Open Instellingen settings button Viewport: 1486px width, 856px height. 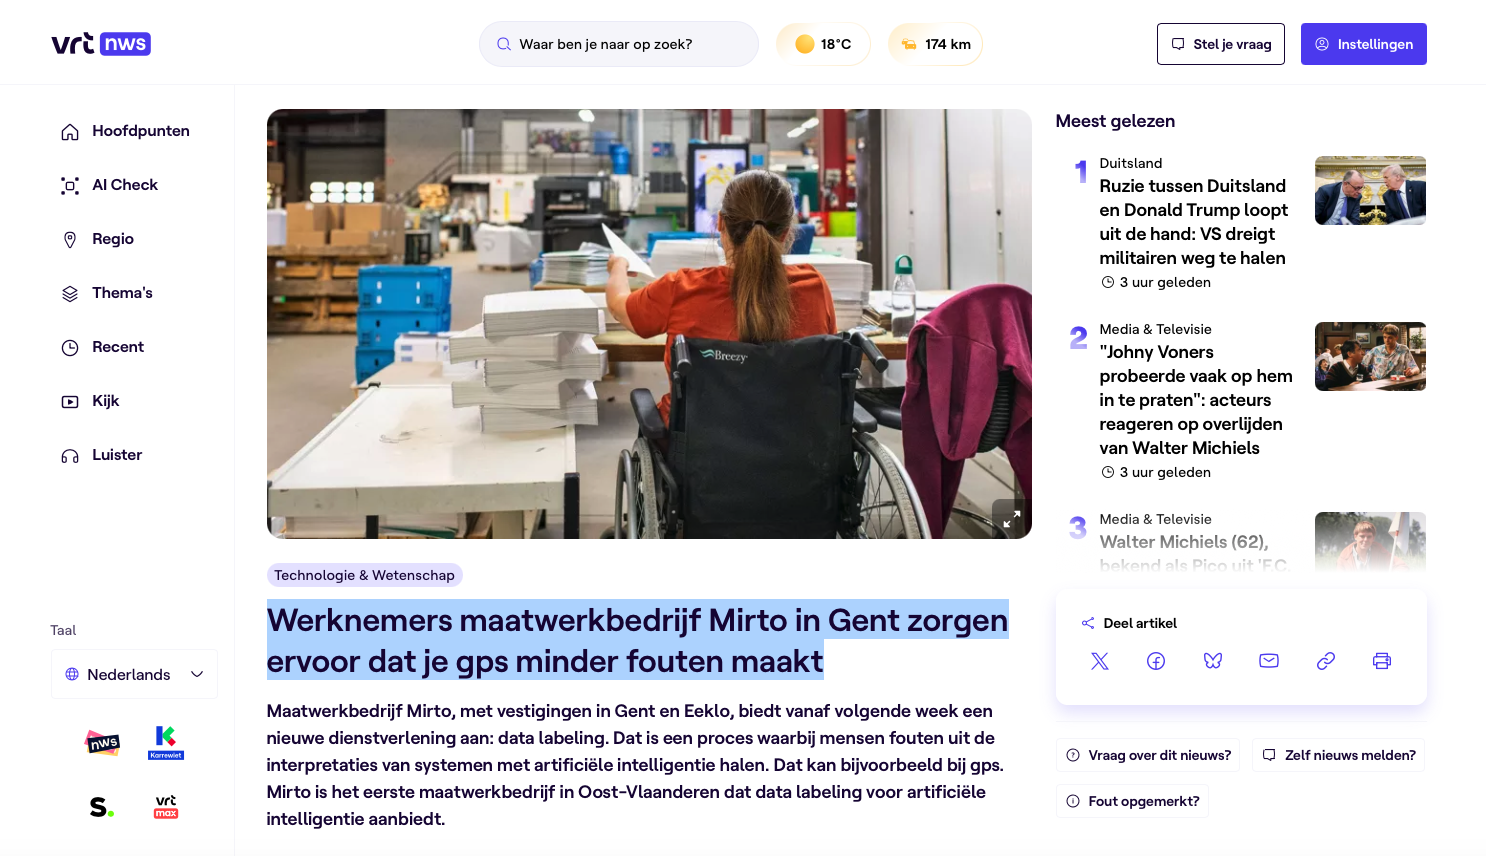(x=1364, y=44)
